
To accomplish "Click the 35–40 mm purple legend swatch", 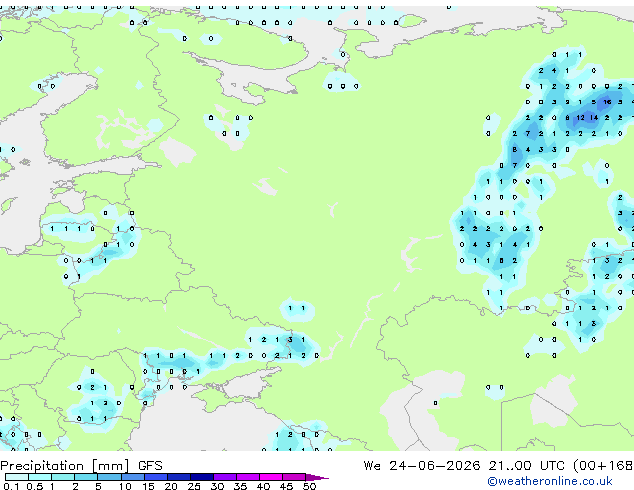I will click(x=248, y=477).
